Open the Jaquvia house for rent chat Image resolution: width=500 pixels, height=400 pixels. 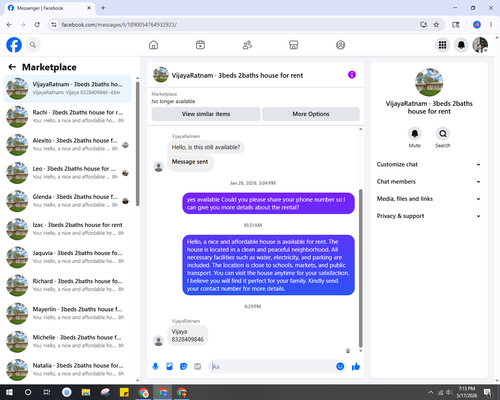[67, 257]
